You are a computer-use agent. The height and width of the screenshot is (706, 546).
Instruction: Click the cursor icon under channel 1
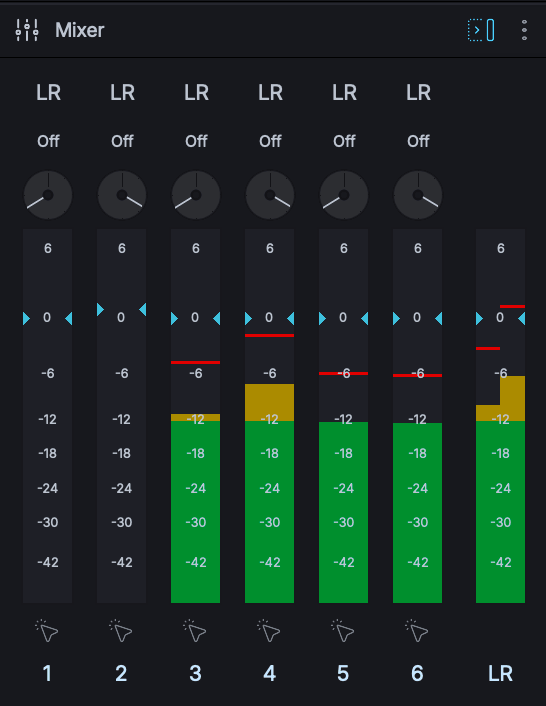click(47, 630)
